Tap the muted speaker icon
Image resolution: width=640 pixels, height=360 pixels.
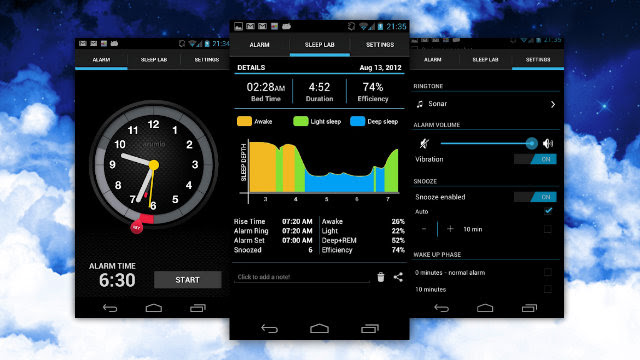(424, 143)
